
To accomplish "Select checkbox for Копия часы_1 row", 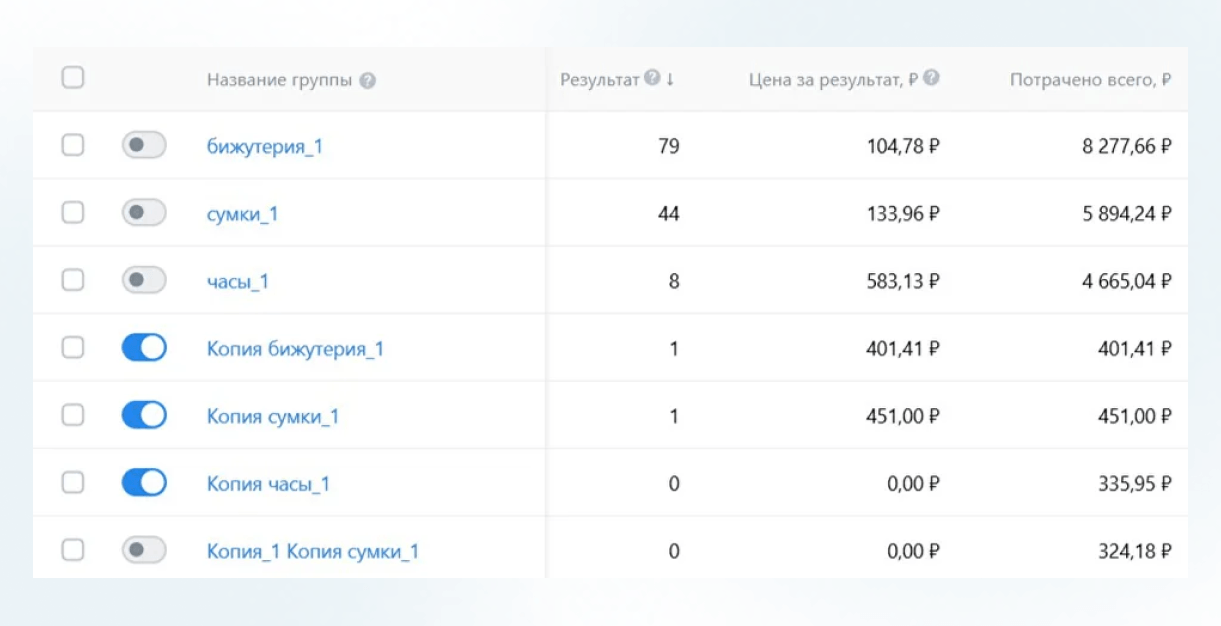I will coord(73,483).
